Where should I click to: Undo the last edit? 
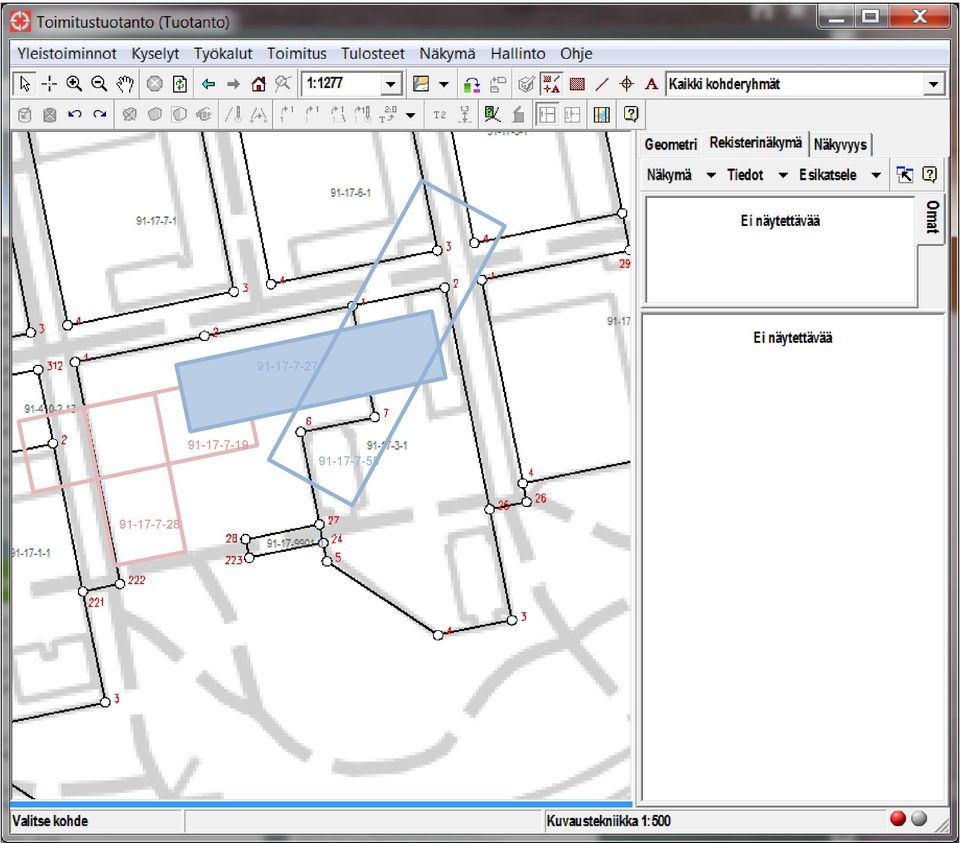point(75,114)
